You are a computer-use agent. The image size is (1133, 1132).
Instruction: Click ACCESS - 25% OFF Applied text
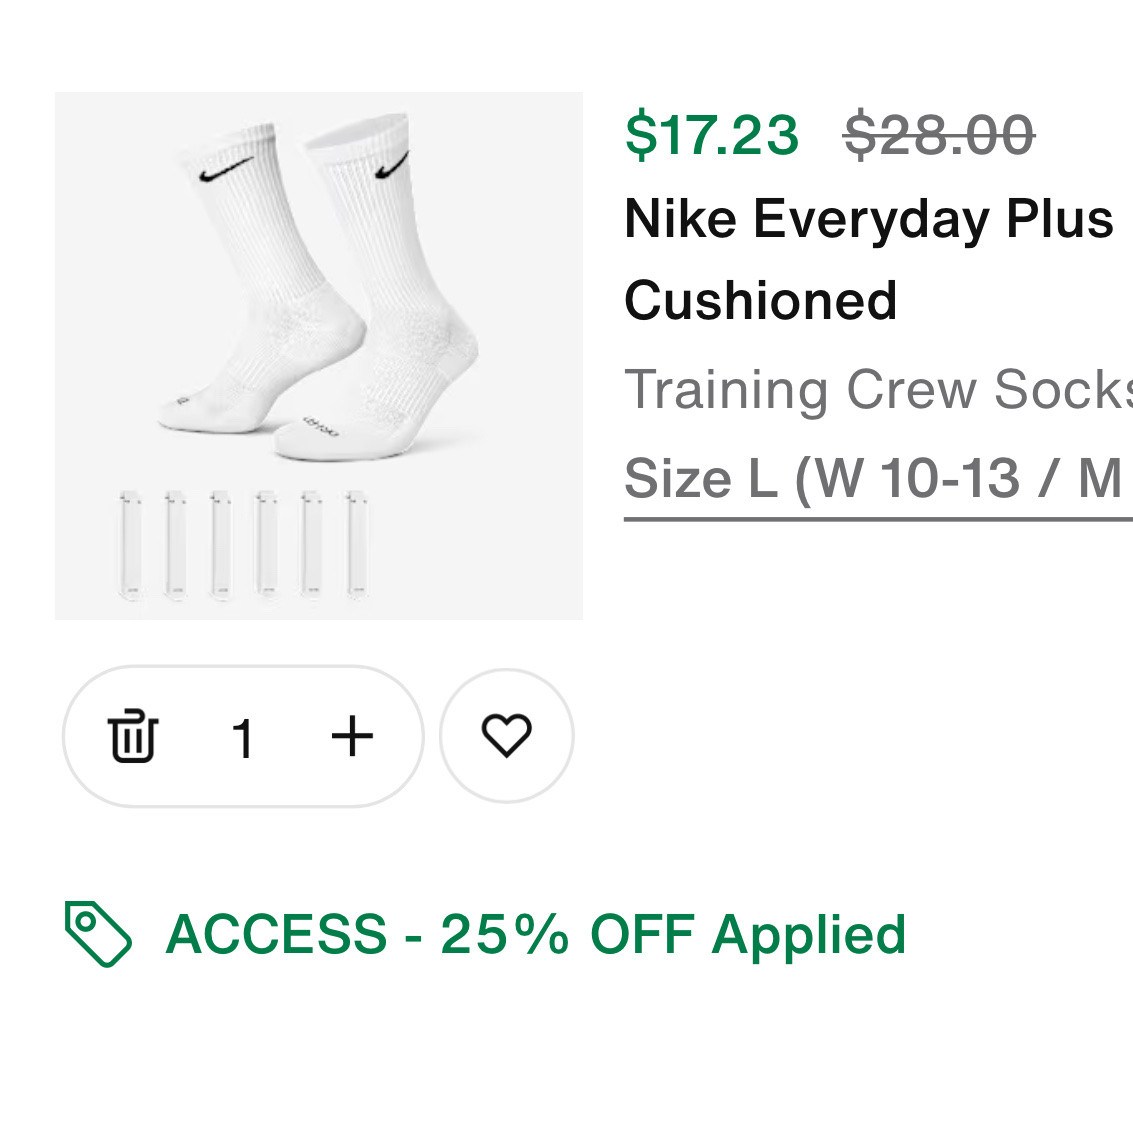point(536,934)
